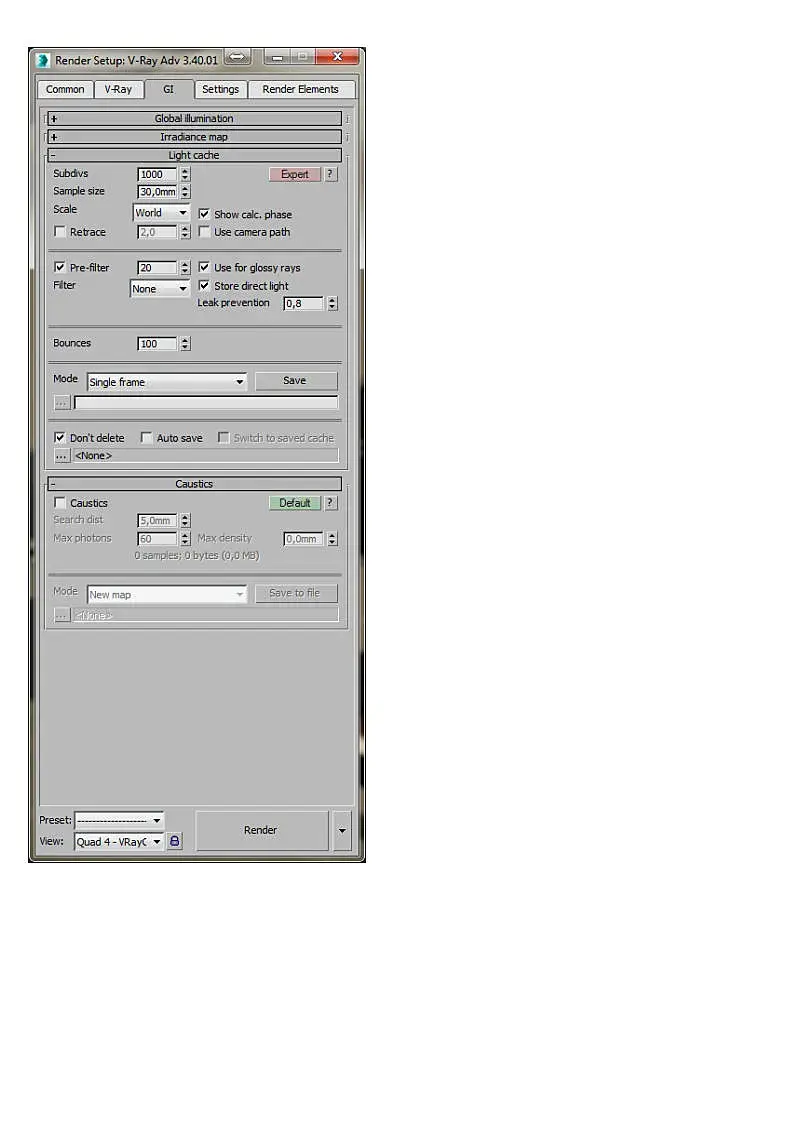Viewport: 797px width, 1123px height.
Task: Expand the Global illumination rollout
Action: pos(194,119)
